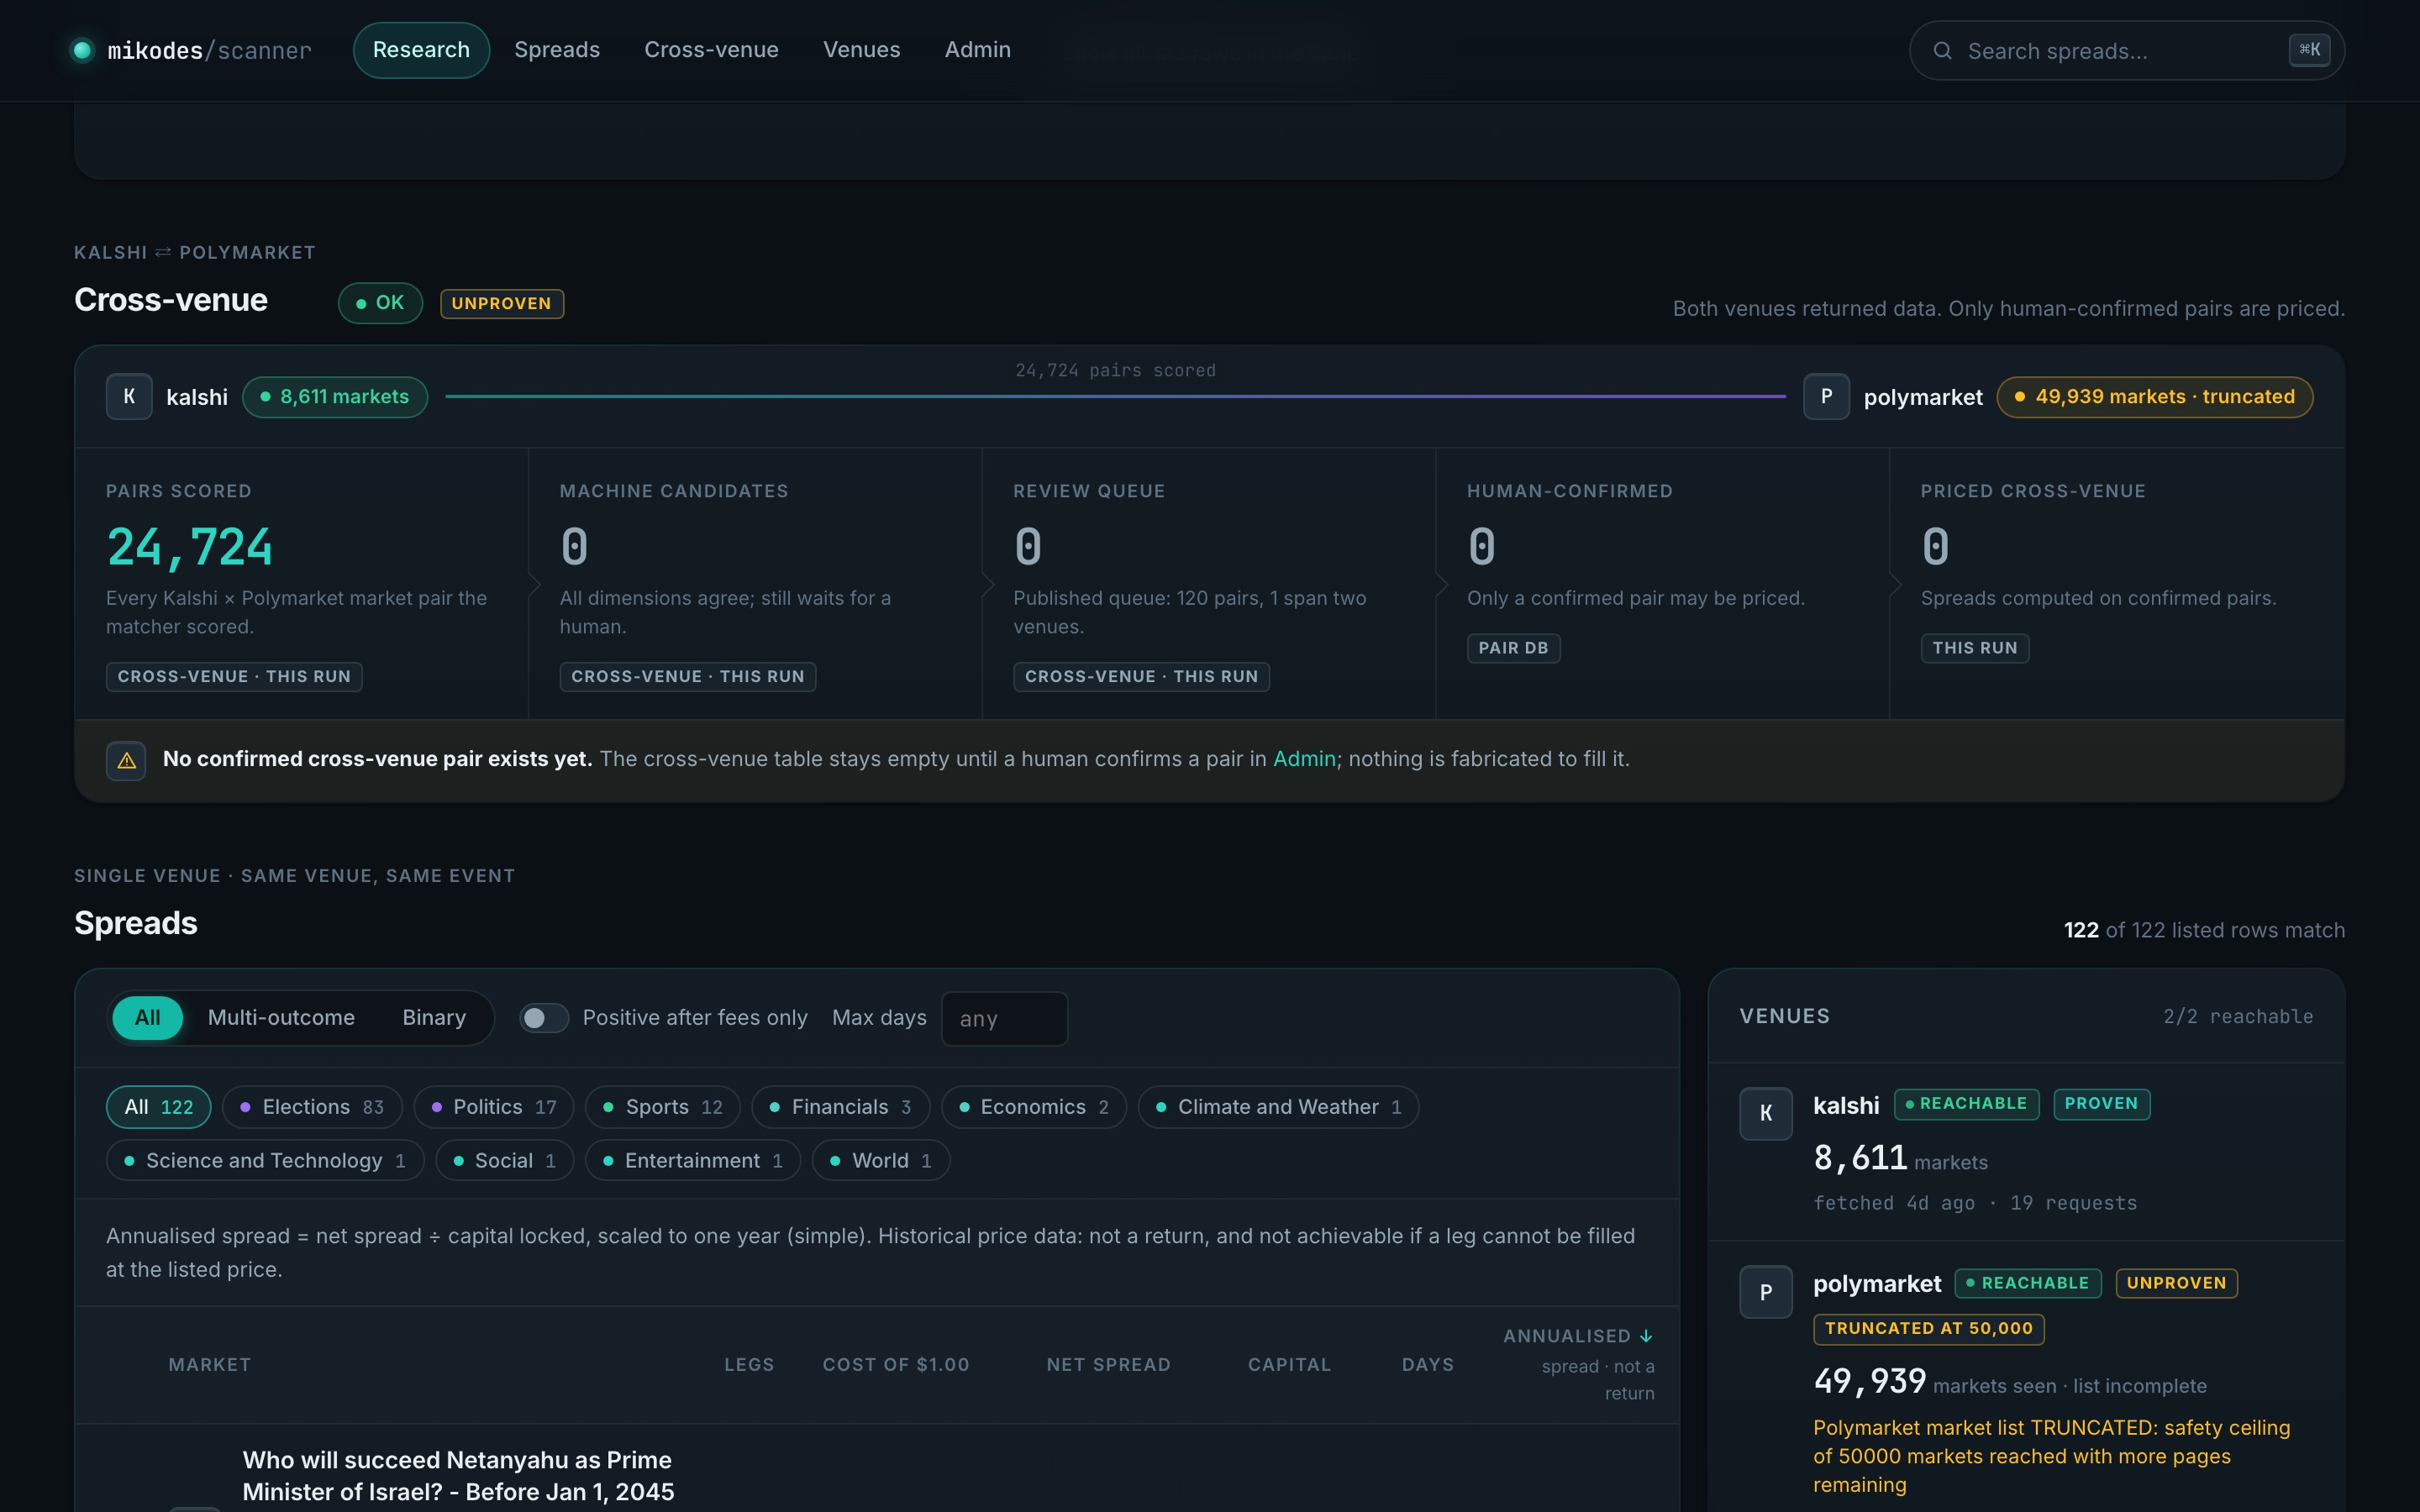Viewport: 2420px width, 1512px height.
Task: Click the ⌘K shortcut badge
Action: pos(2309,50)
